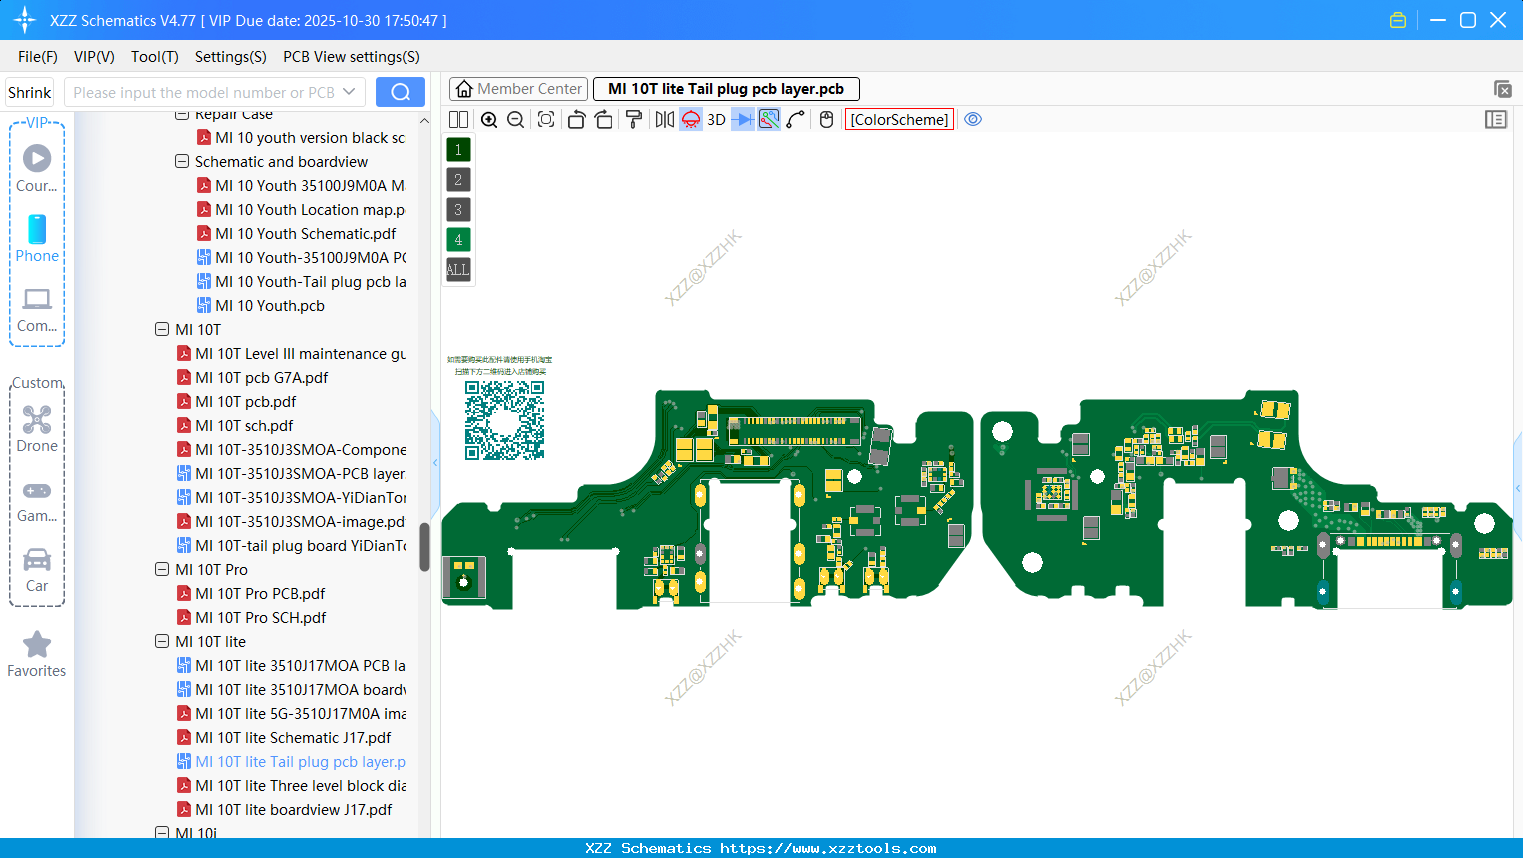Open the Member Center

tap(518, 88)
